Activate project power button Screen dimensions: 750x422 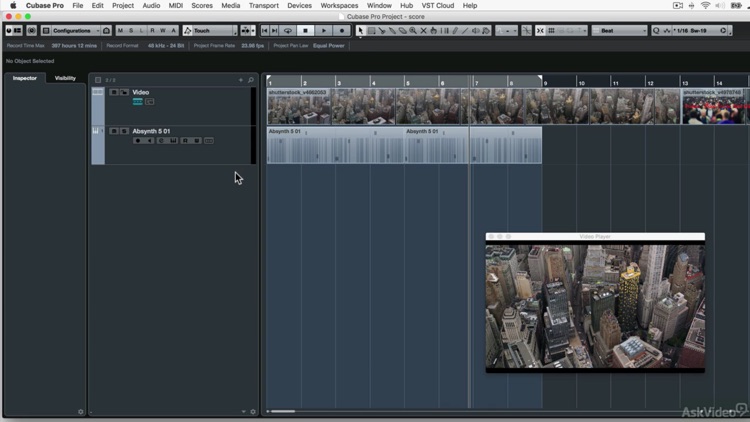tap(9, 31)
